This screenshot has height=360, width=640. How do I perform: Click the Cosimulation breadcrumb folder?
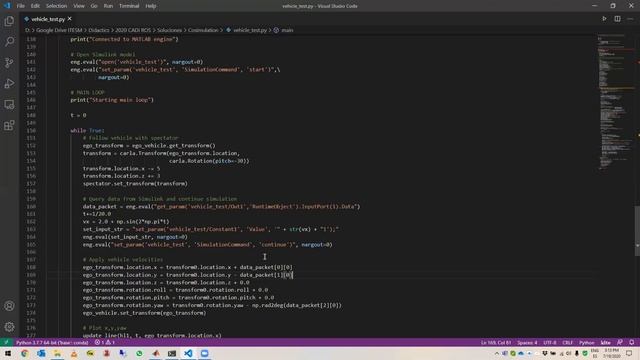click(x=203, y=30)
